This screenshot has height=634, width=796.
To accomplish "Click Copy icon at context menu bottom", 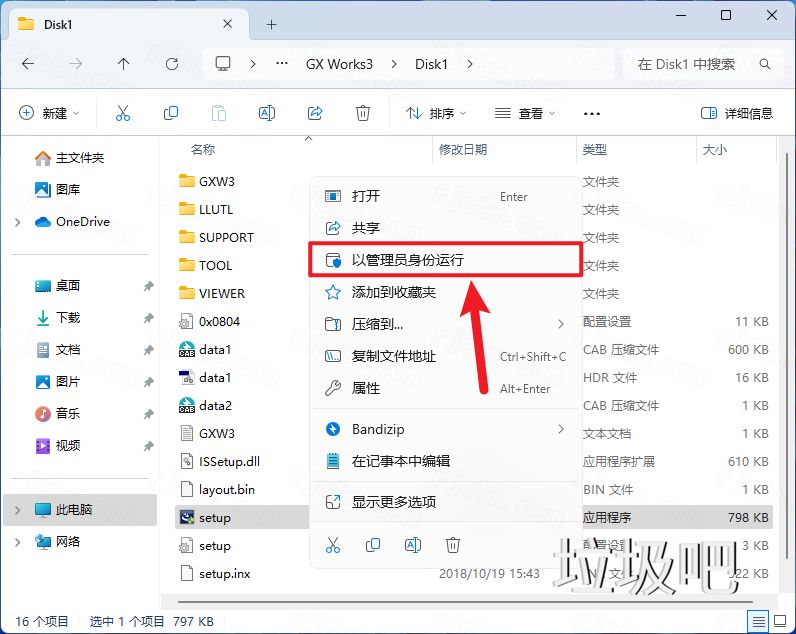I will 373,545.
